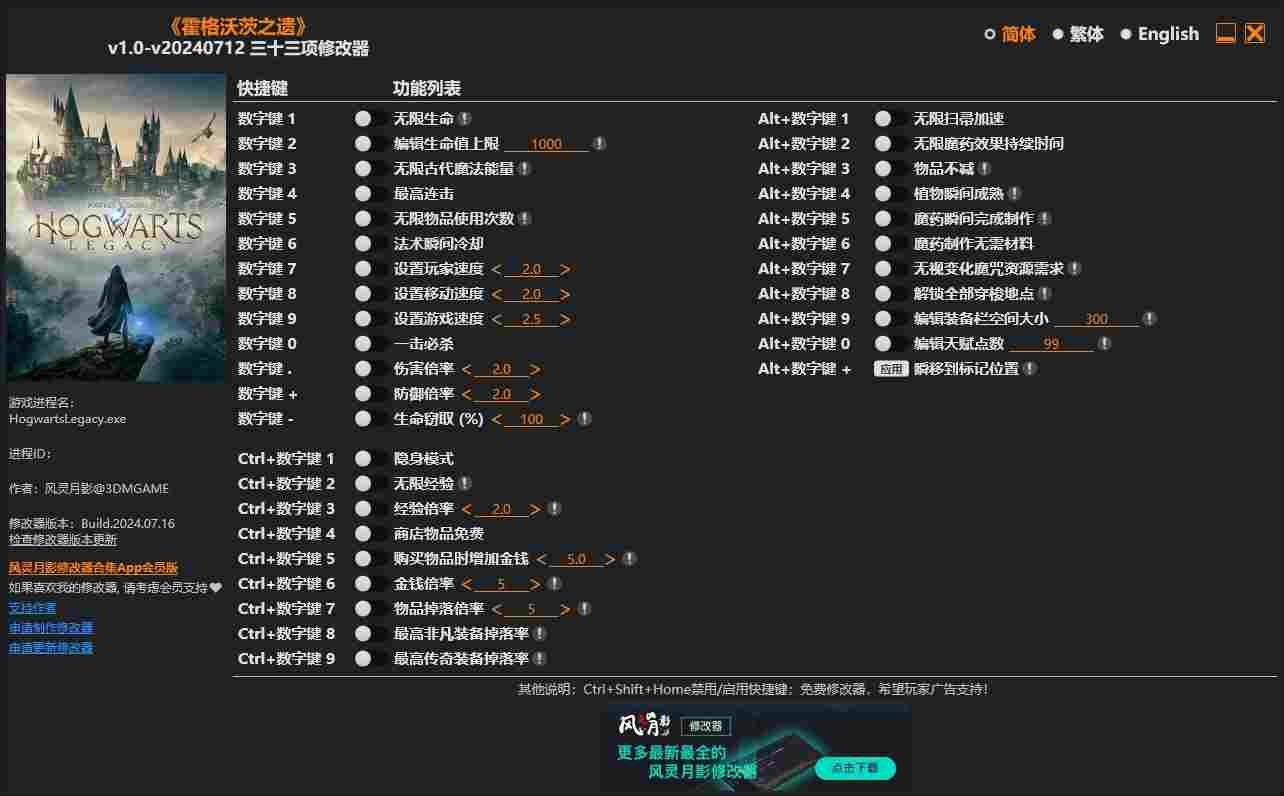Click info icon beside 植物瞬间成熟

tap(1014, 193)
